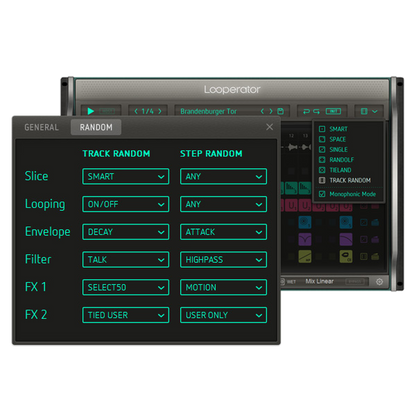Click the RANDOLF dice icon in the menu

point(322,160)
